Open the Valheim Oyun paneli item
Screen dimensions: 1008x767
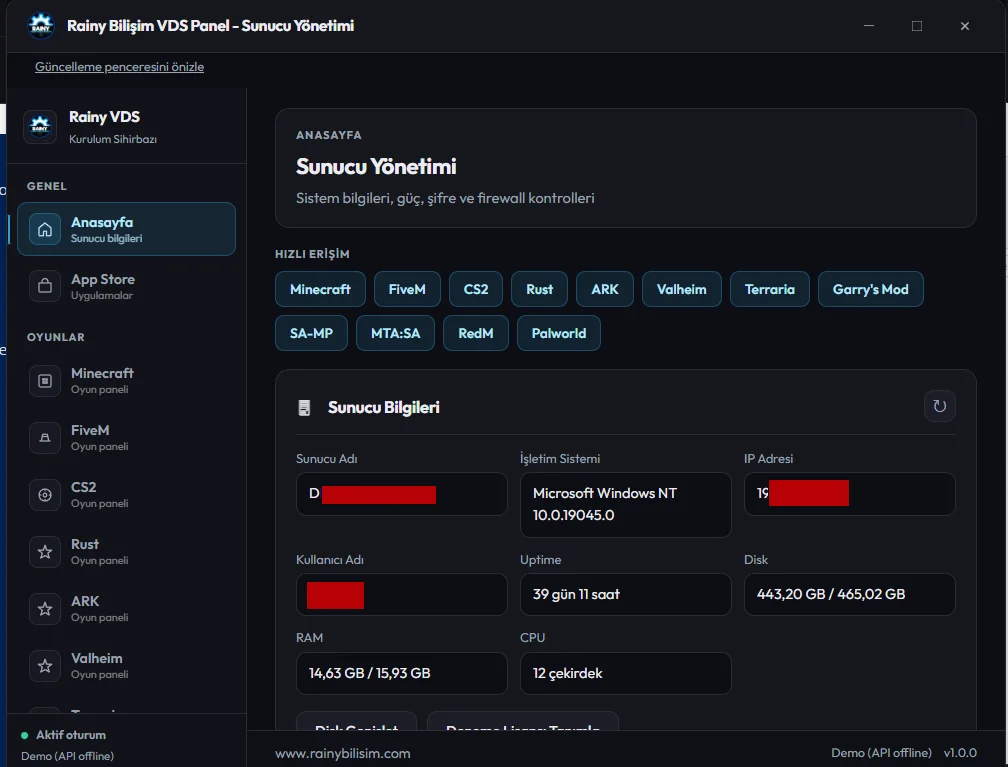127,665
